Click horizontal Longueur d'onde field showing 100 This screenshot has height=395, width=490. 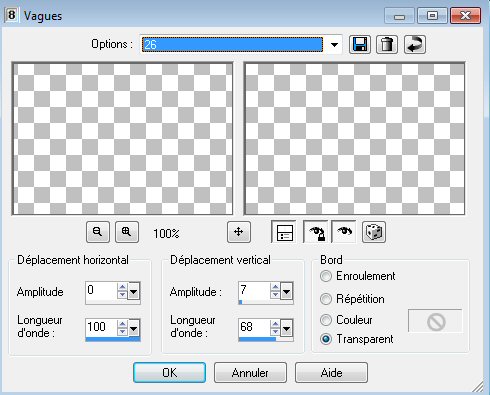pyautogui.click(x=101, y=328)
